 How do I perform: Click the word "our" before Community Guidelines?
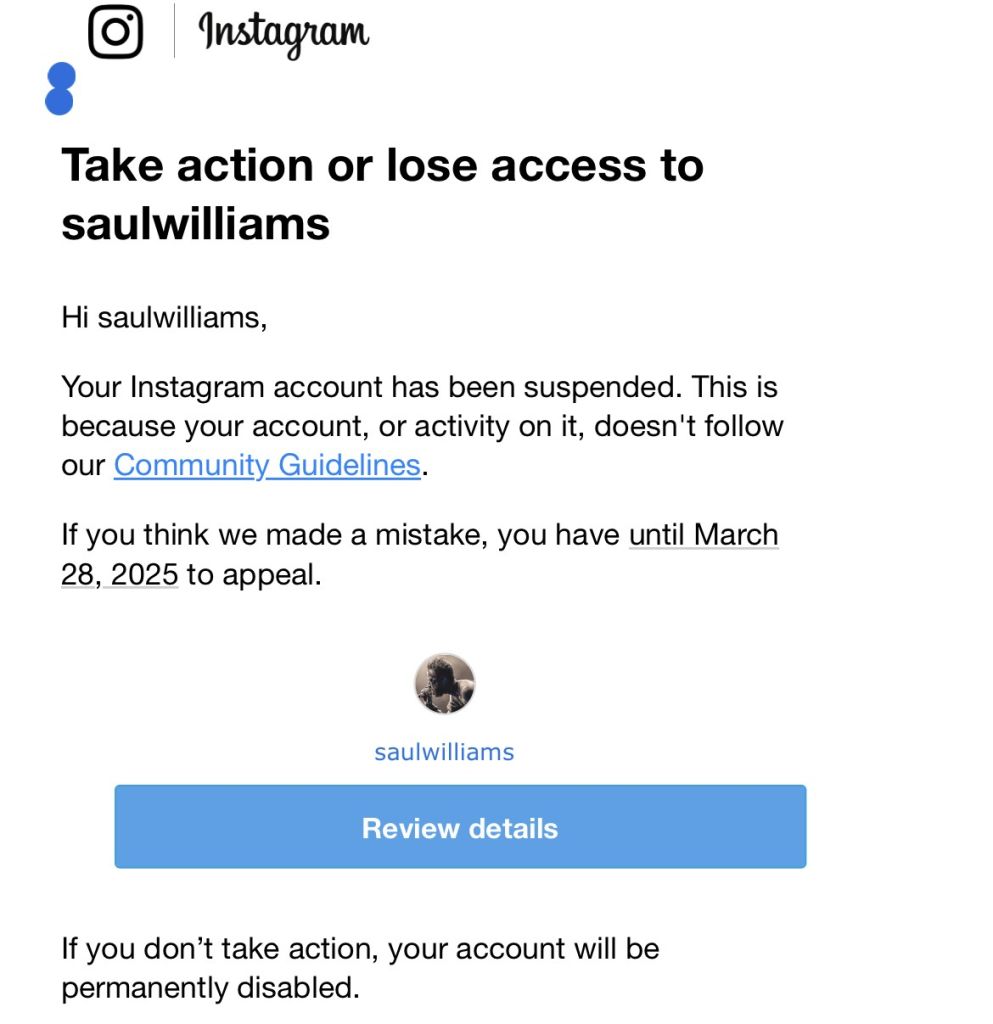click(83, 466)
